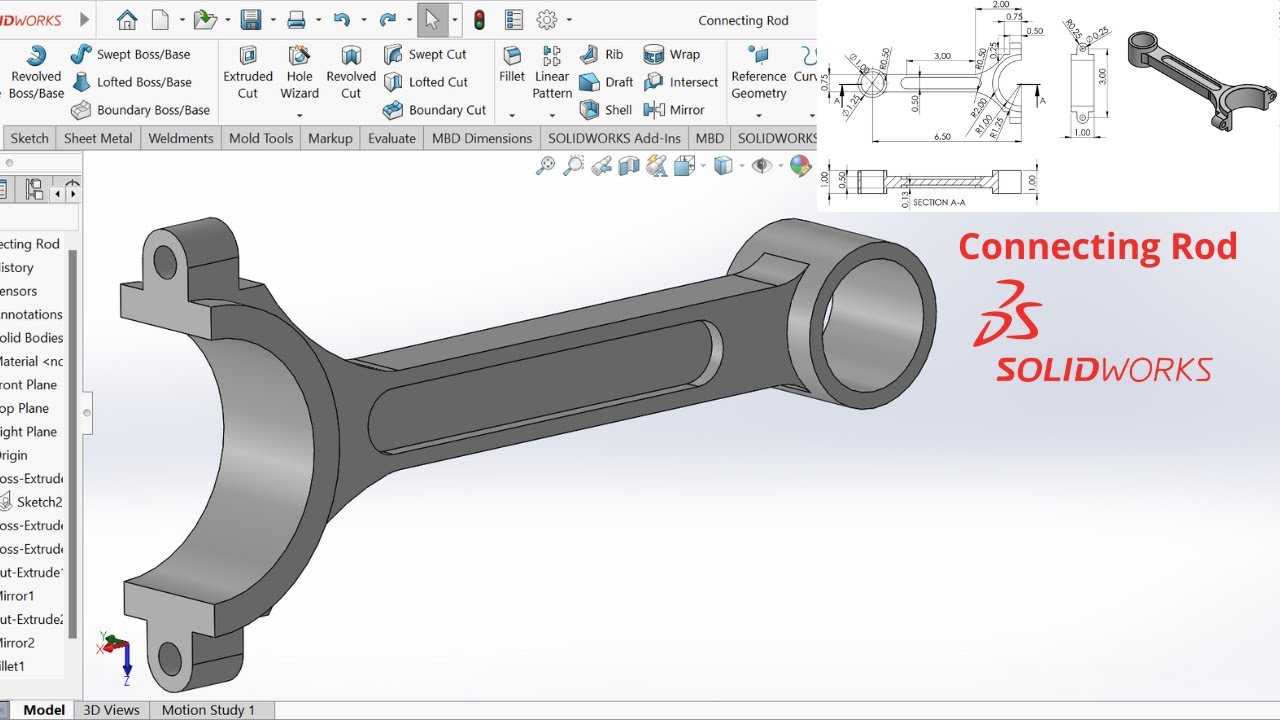Switch to the Mold Tools tab
The width and height of the screenshot is (1280, 720).
(261, 138)
